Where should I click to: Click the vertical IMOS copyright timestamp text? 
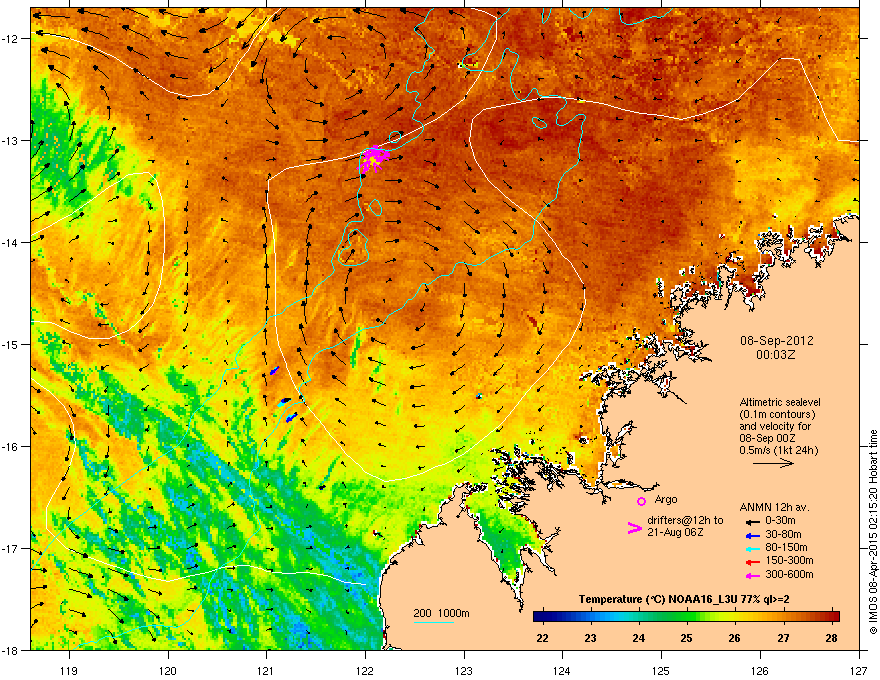tap(873, 532)
